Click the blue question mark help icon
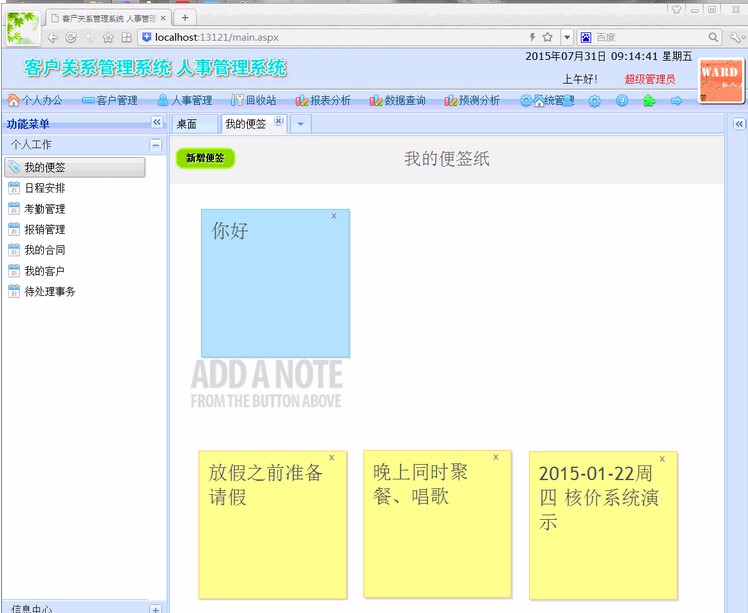 pyautogui.click(x=622, y=101)
